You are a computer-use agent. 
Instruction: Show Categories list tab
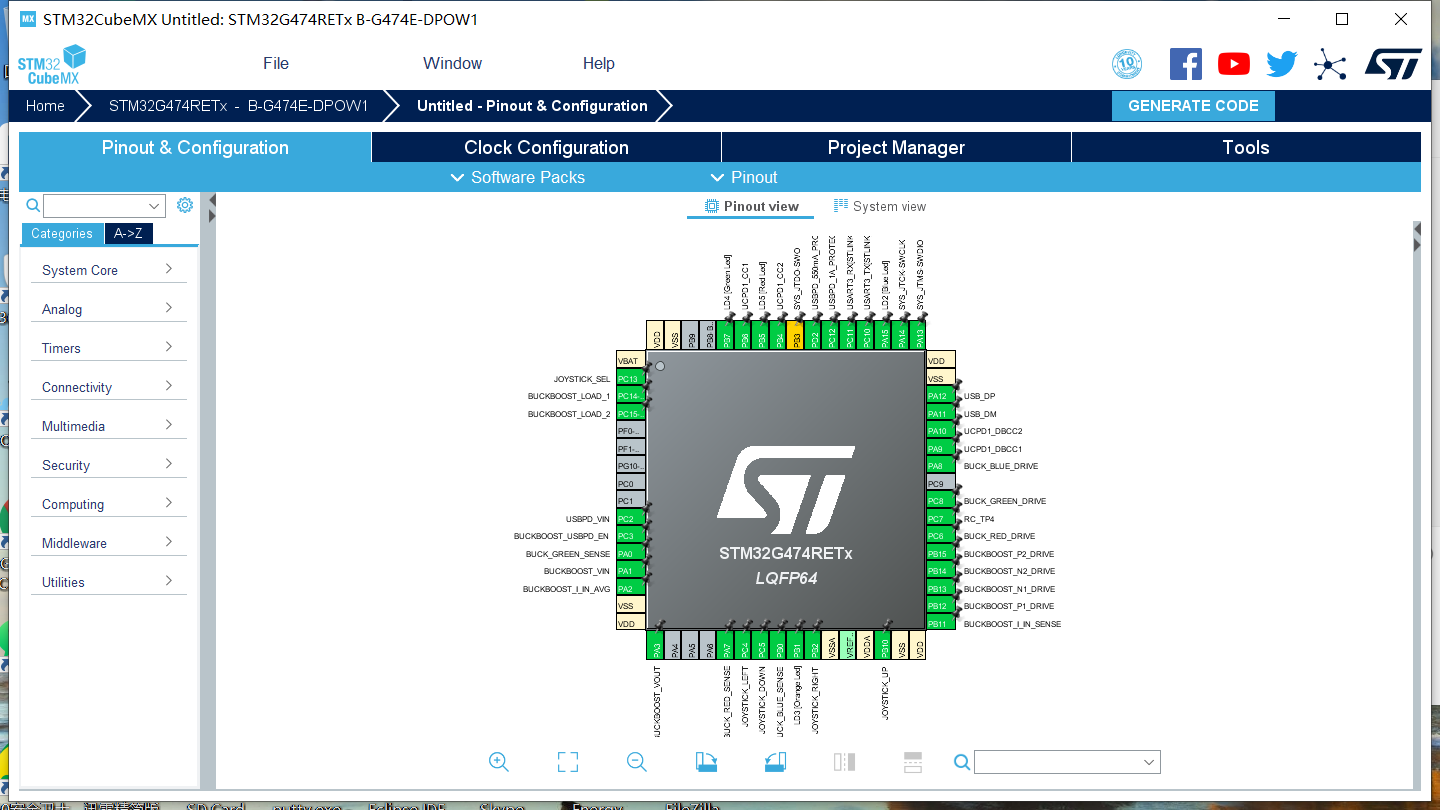(62, 233)
